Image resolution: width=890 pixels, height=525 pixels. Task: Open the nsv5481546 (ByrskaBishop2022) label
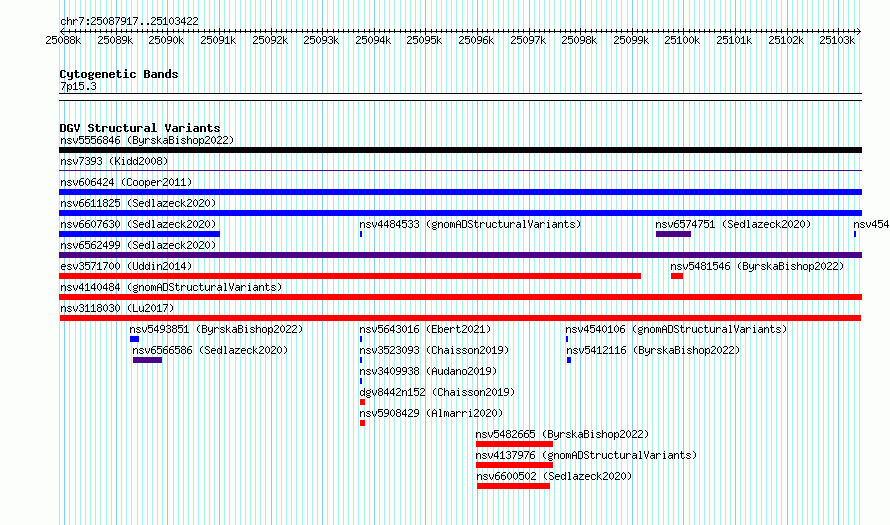(757, 266)
